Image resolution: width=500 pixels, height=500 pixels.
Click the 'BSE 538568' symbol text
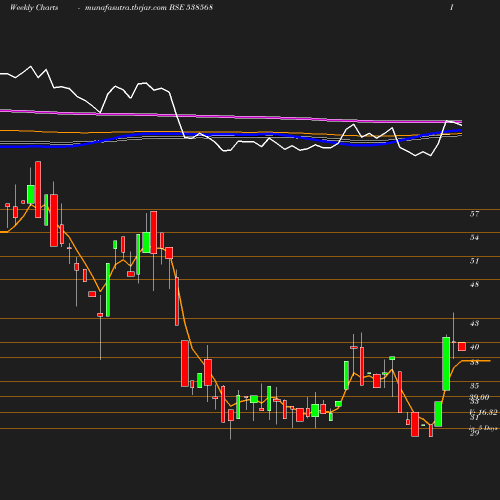pos(191,8)
